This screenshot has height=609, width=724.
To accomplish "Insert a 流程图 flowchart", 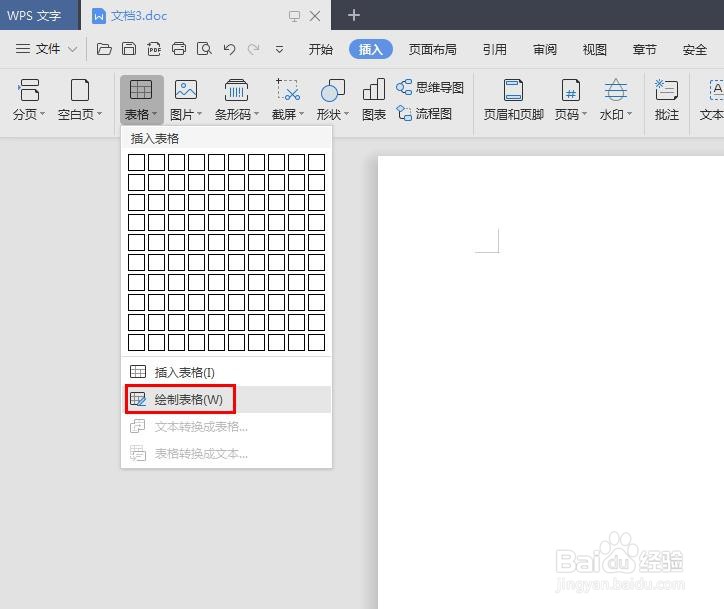I will coord(424,114).
